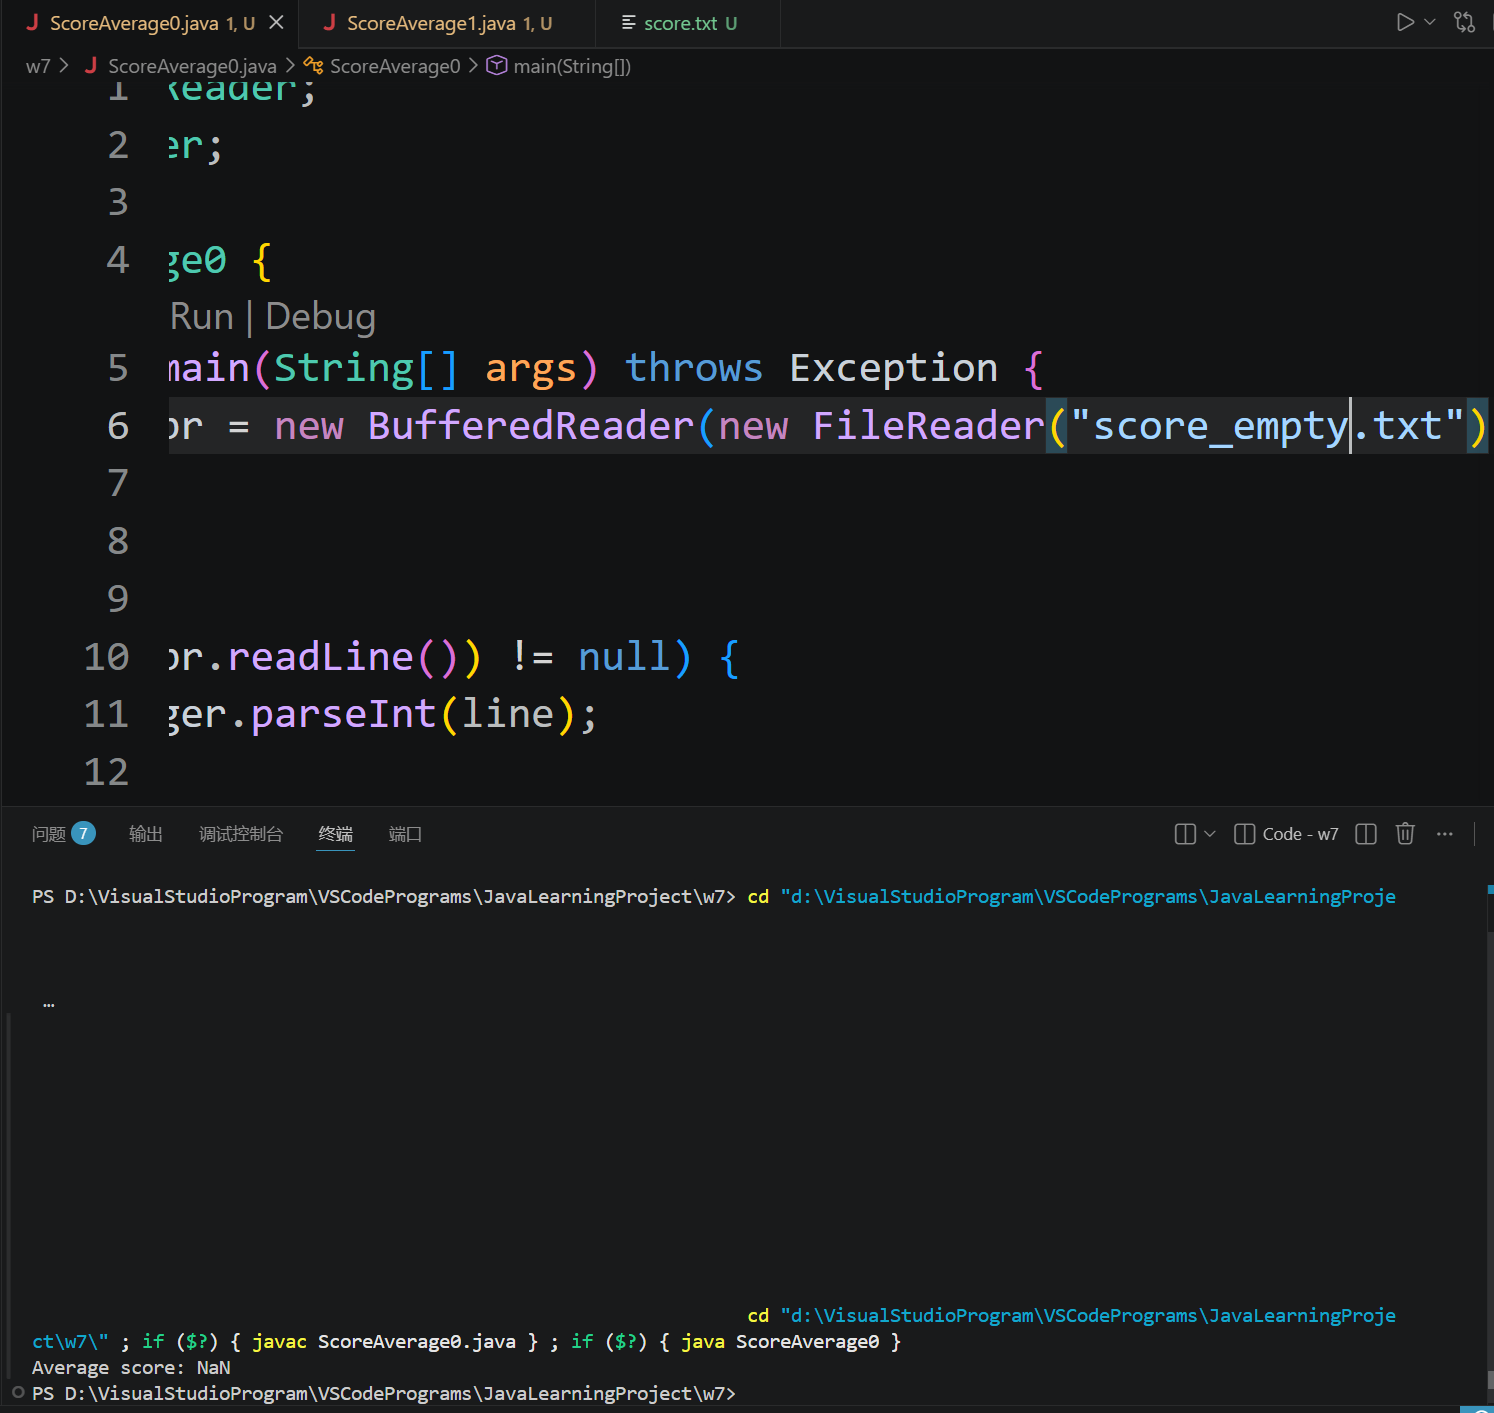Open the run options dropdown arrow
The height and width of the screenshot is (1413, 1494).
1430,22
